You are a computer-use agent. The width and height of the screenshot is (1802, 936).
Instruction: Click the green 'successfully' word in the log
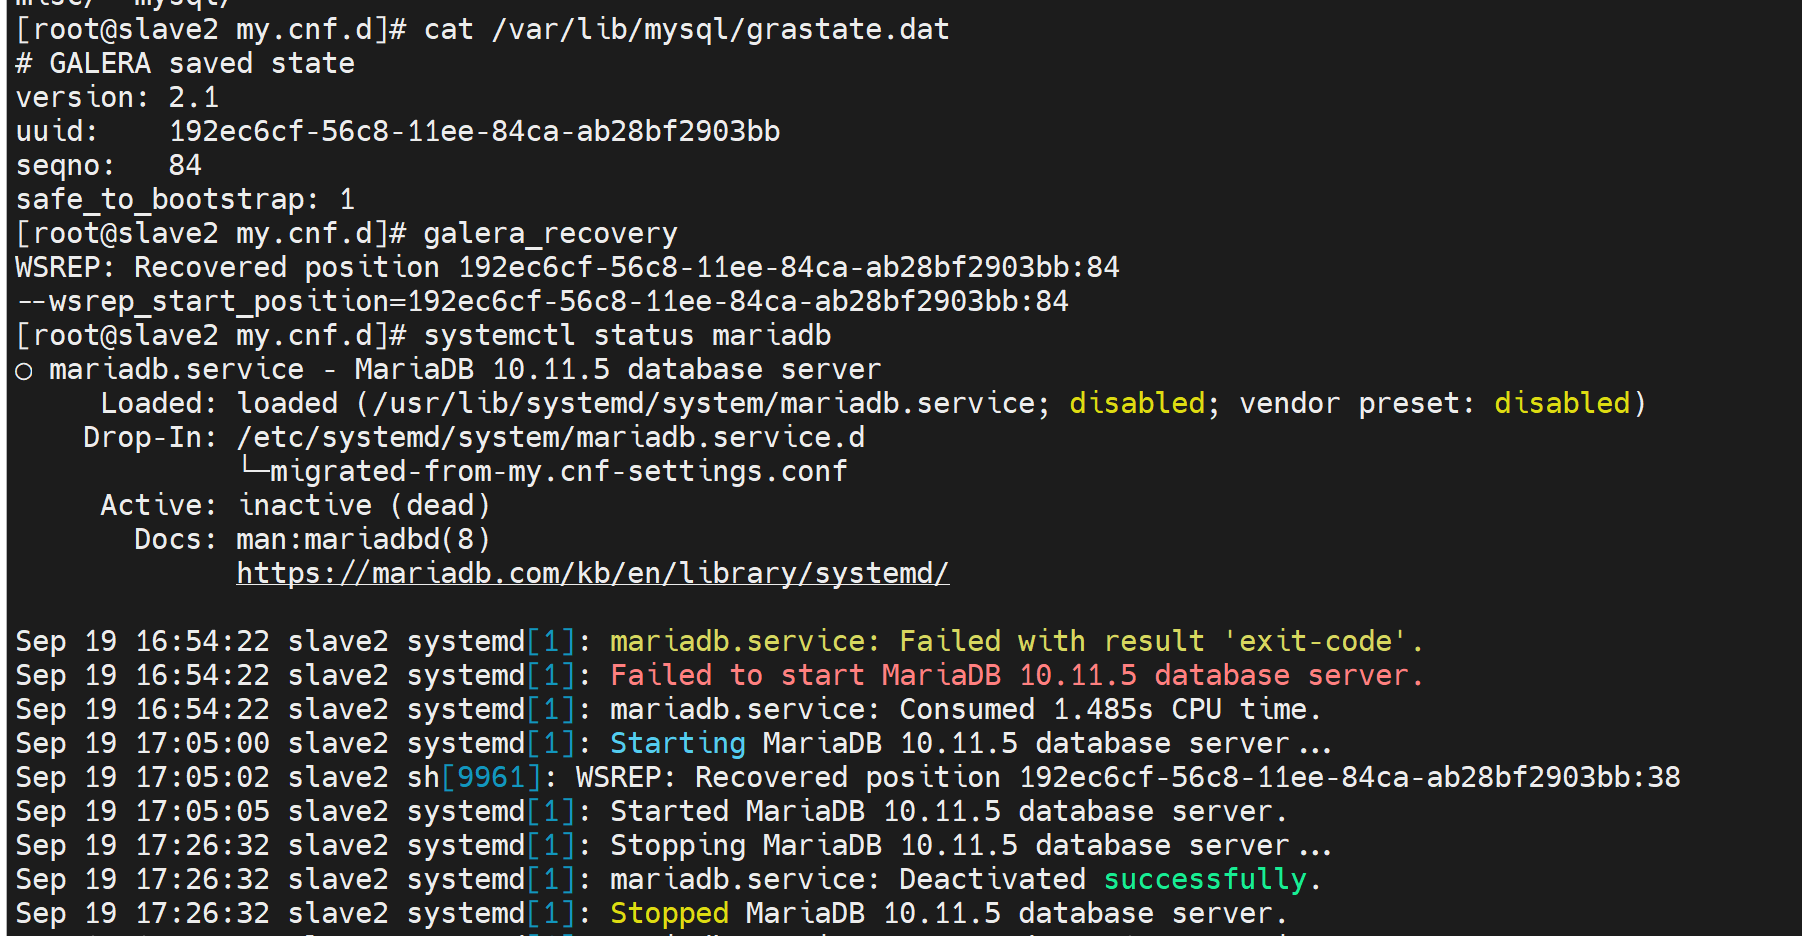tap(1204, 879)
